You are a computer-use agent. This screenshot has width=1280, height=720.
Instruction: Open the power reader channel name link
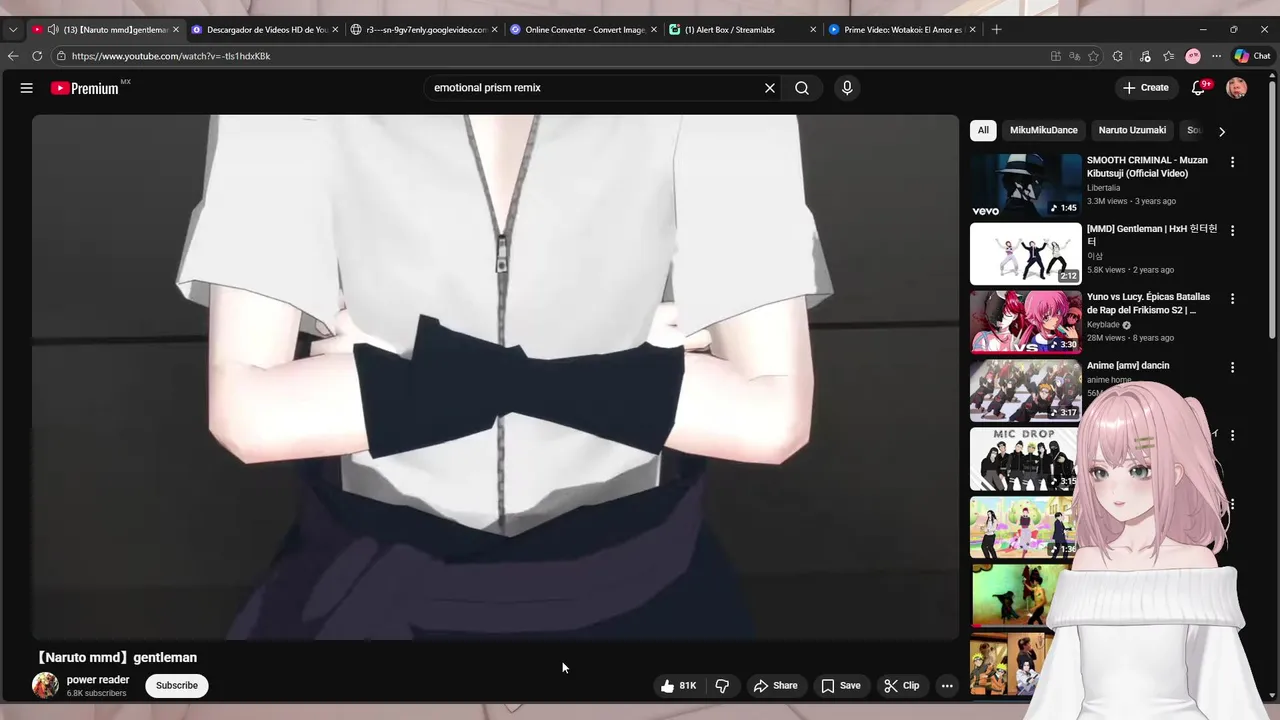pos(98,680)
